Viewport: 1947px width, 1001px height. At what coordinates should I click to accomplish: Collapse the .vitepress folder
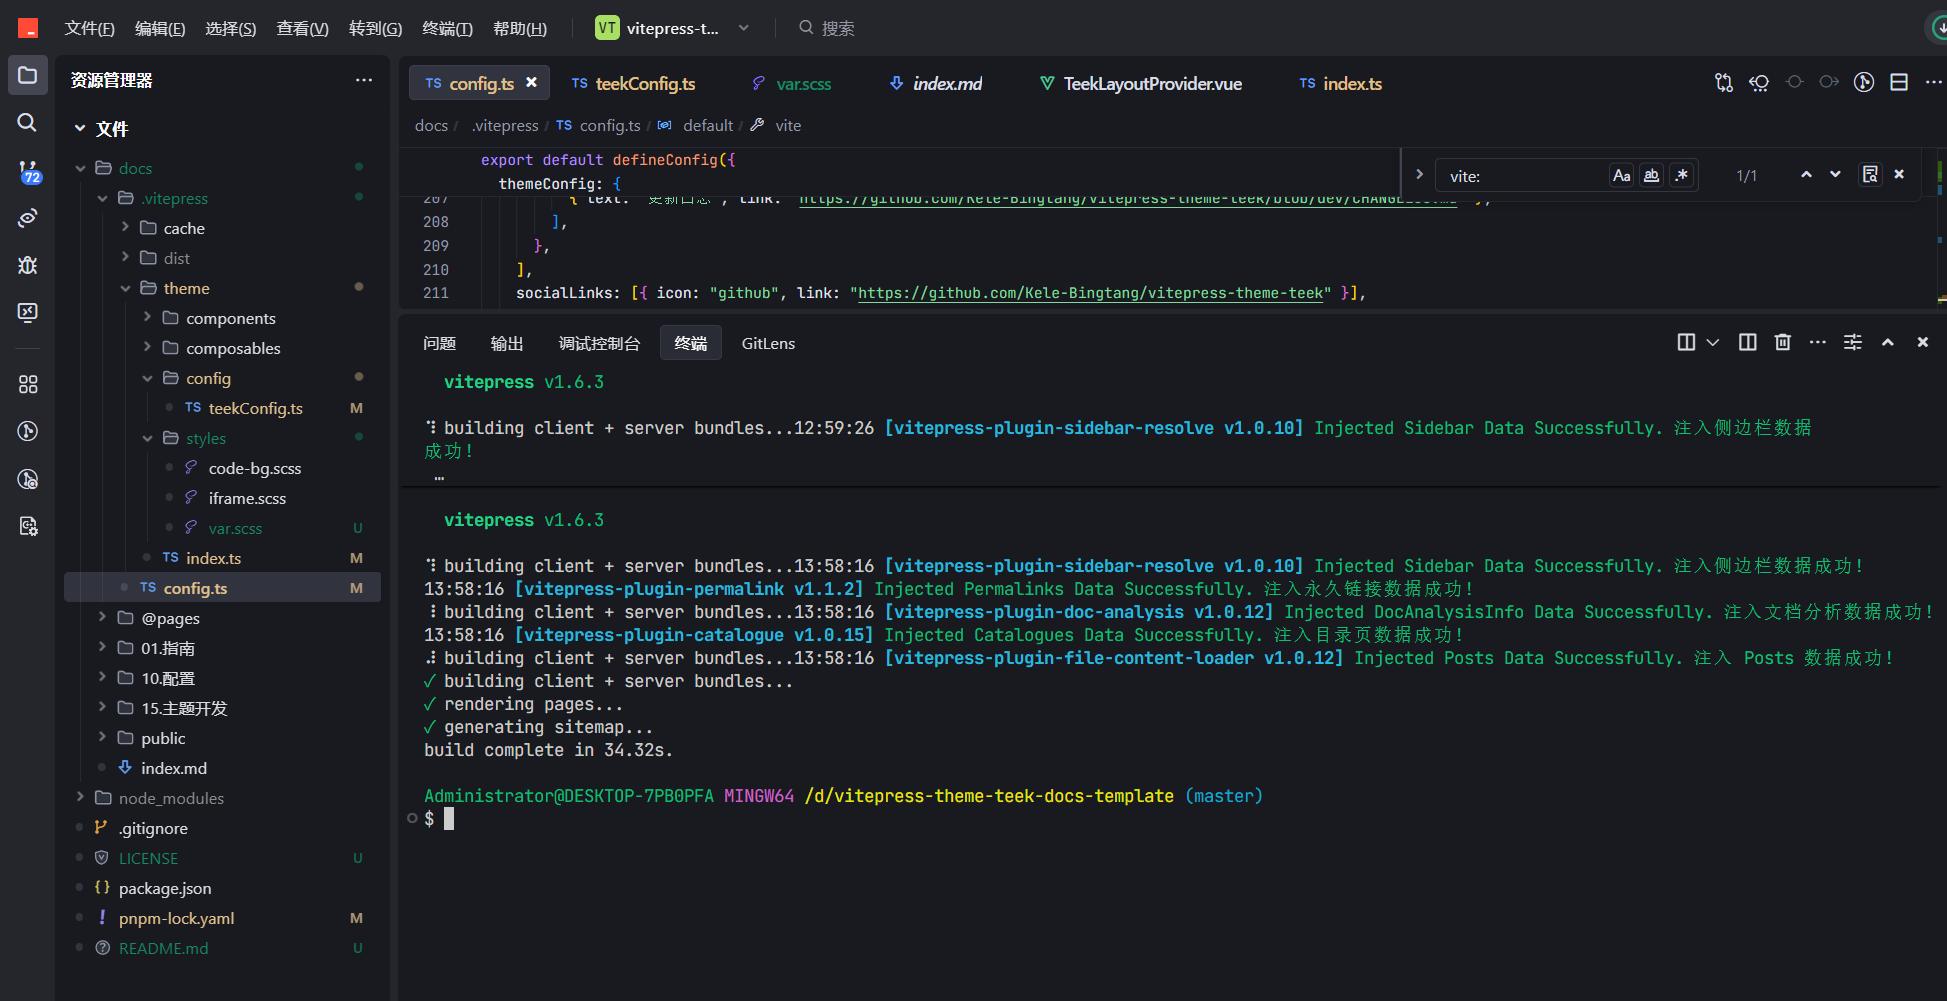[x=102, y=198]
